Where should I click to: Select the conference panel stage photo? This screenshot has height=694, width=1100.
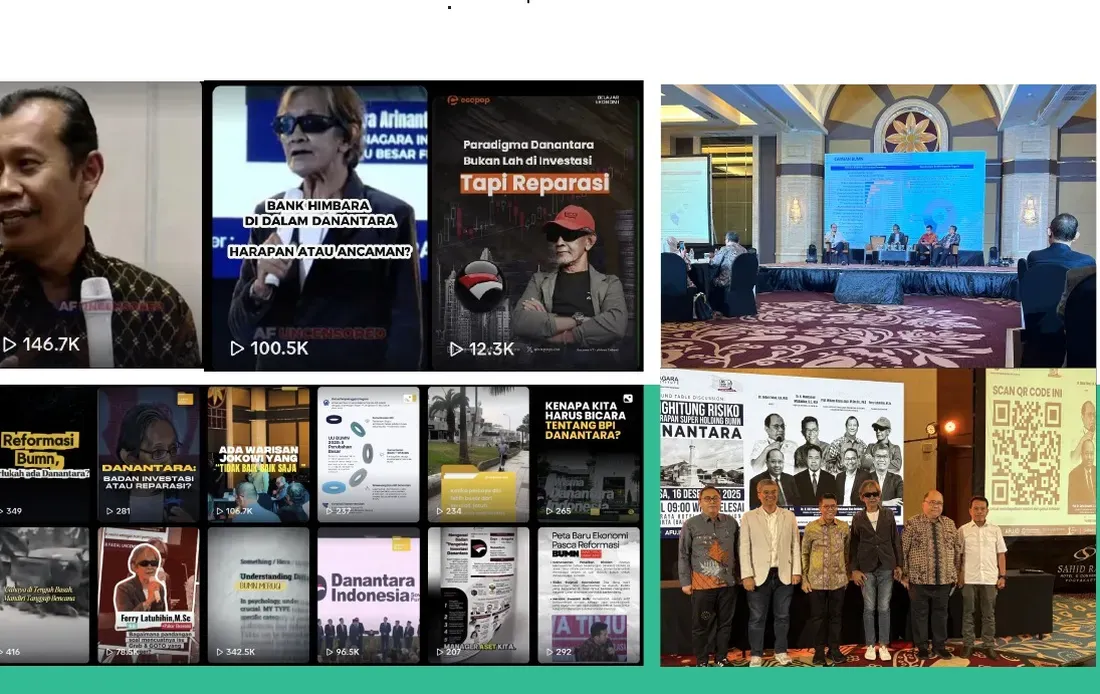tap(878, 225)
